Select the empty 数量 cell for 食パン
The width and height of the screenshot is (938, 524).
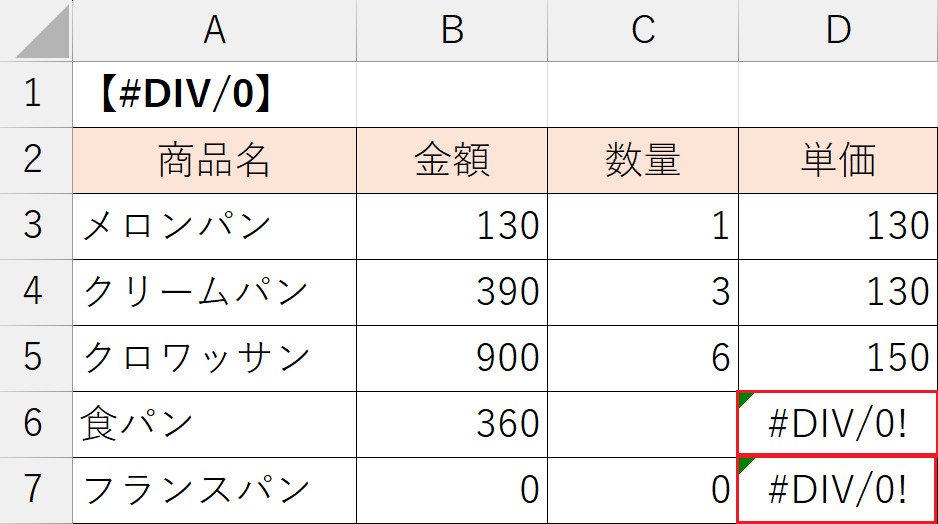642,424
